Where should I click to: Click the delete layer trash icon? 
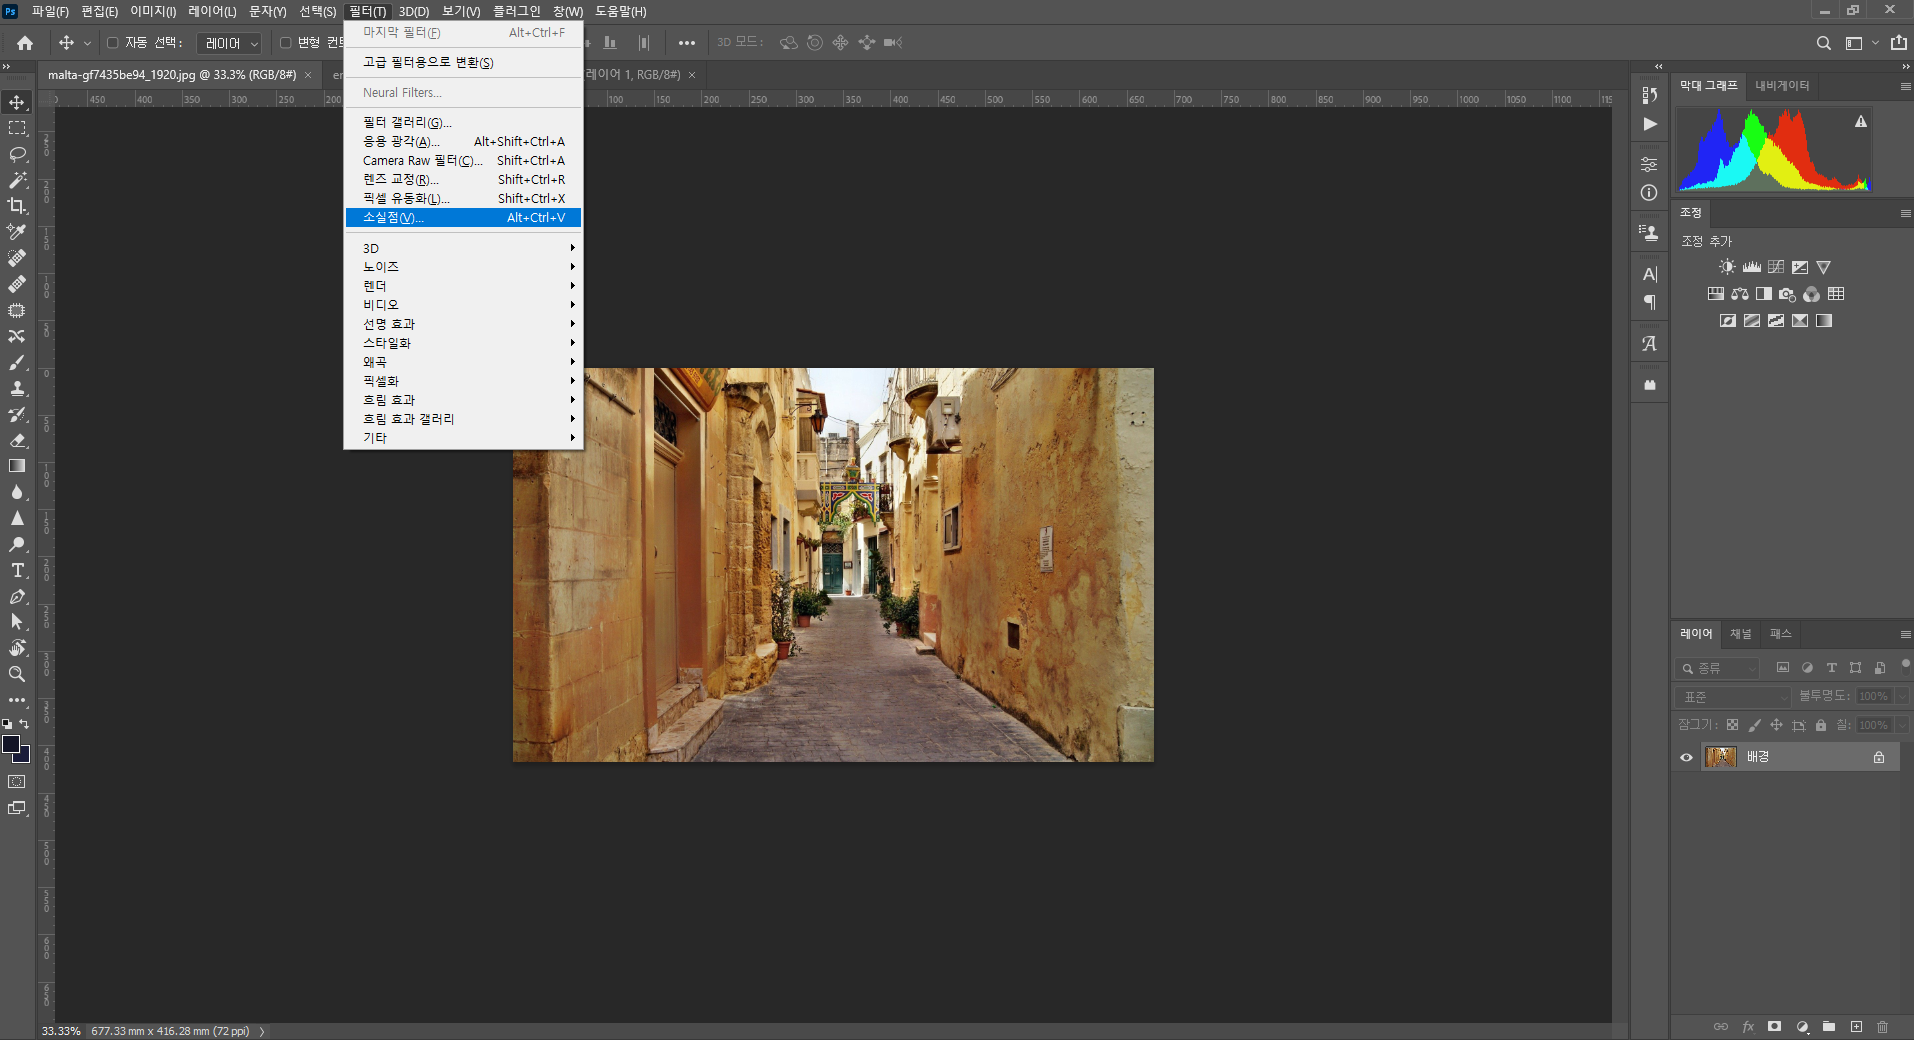(x=1882, y=1026)
